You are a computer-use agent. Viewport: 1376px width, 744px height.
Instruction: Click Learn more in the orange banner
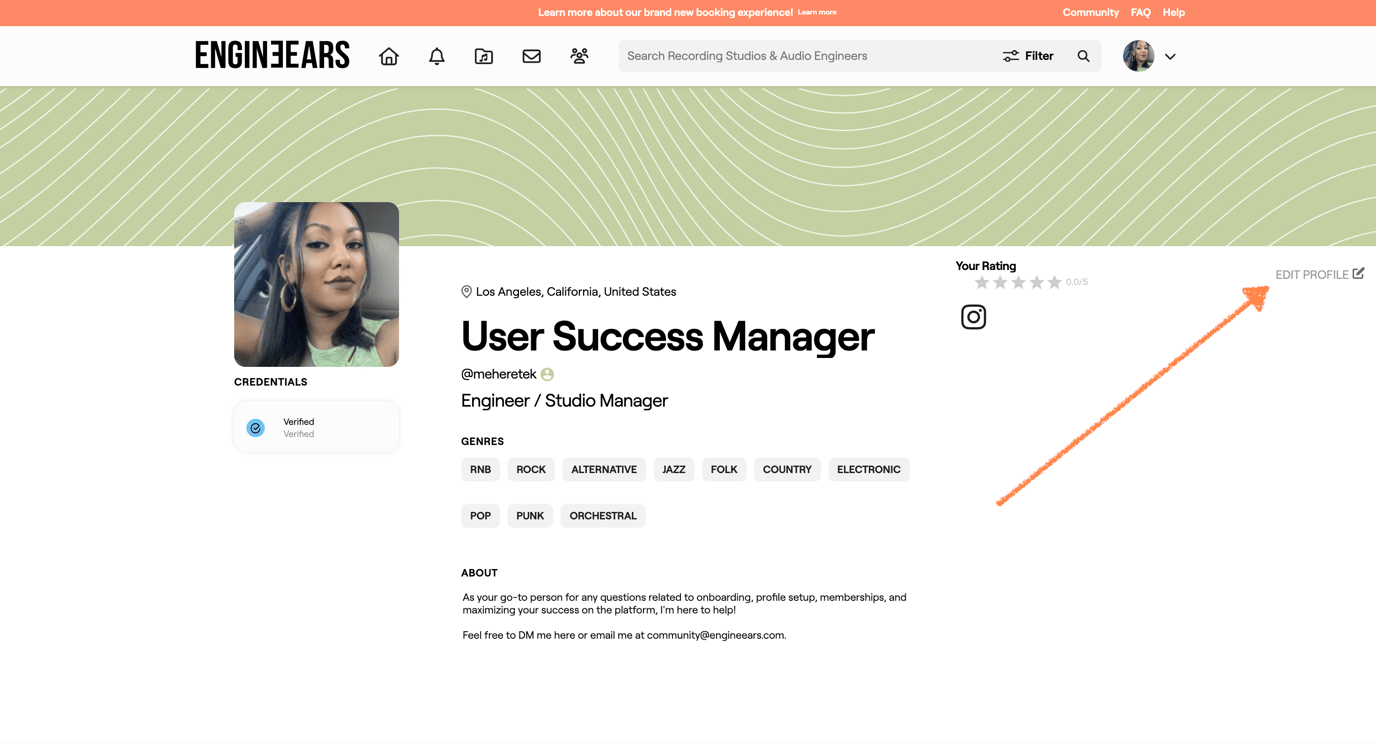coord(816,12)
